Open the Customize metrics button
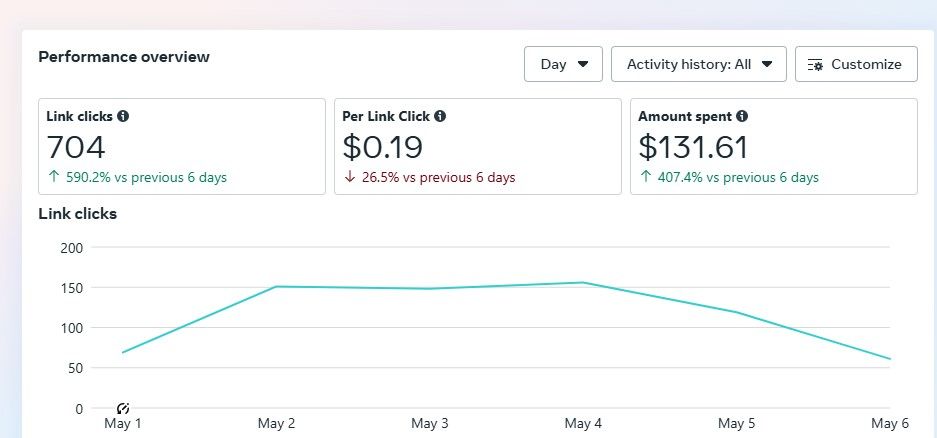The height and width of the screenshot is (438, 937). (856, 64)
